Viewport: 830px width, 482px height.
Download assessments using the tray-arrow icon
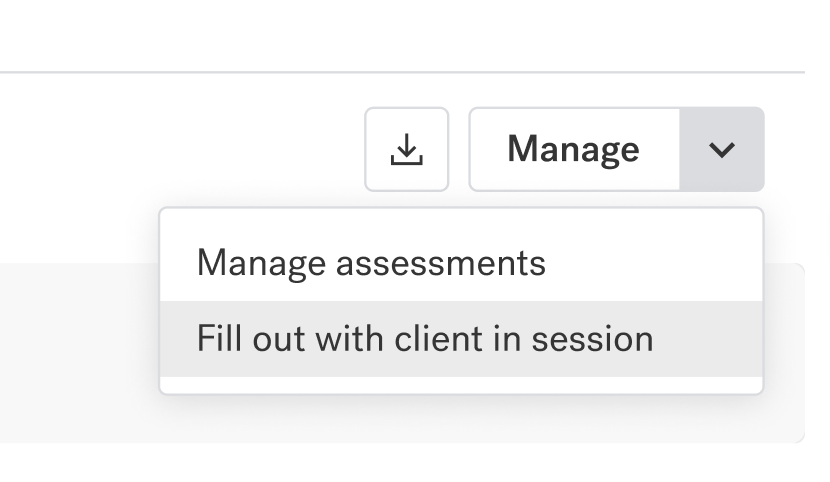tap(407, 149)
